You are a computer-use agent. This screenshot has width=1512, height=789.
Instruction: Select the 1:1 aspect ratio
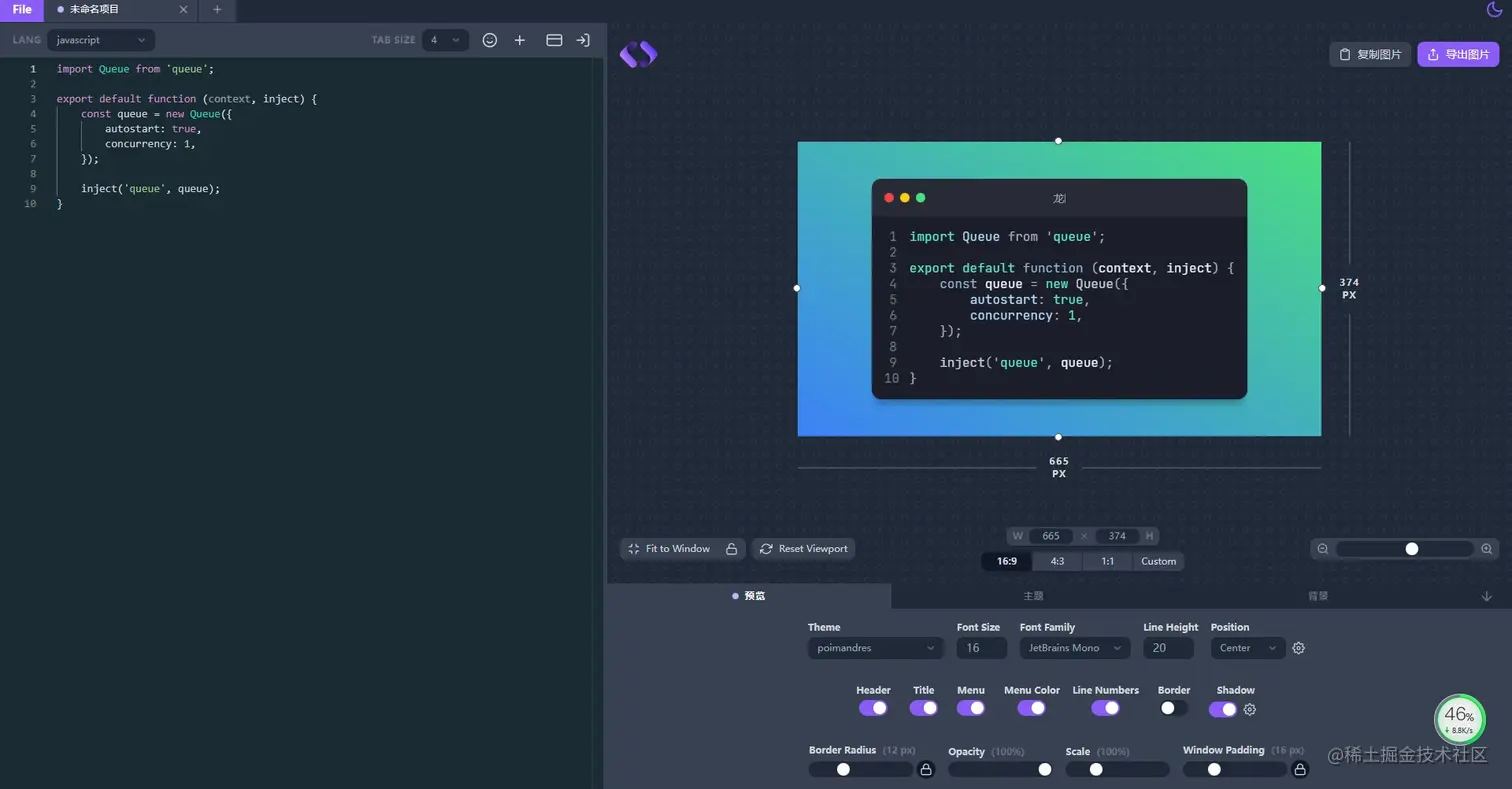(x=1108, y=561)
